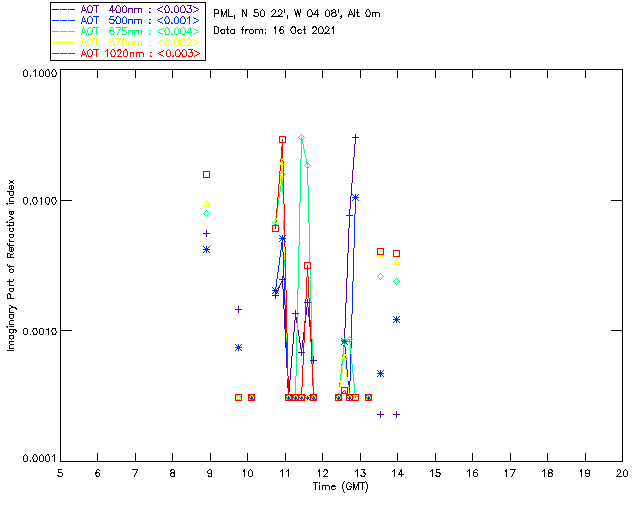Screen dimensions: 640x512
Task: Click the red square at the 11 GMT peak
Action: click(x=282, y=140)
